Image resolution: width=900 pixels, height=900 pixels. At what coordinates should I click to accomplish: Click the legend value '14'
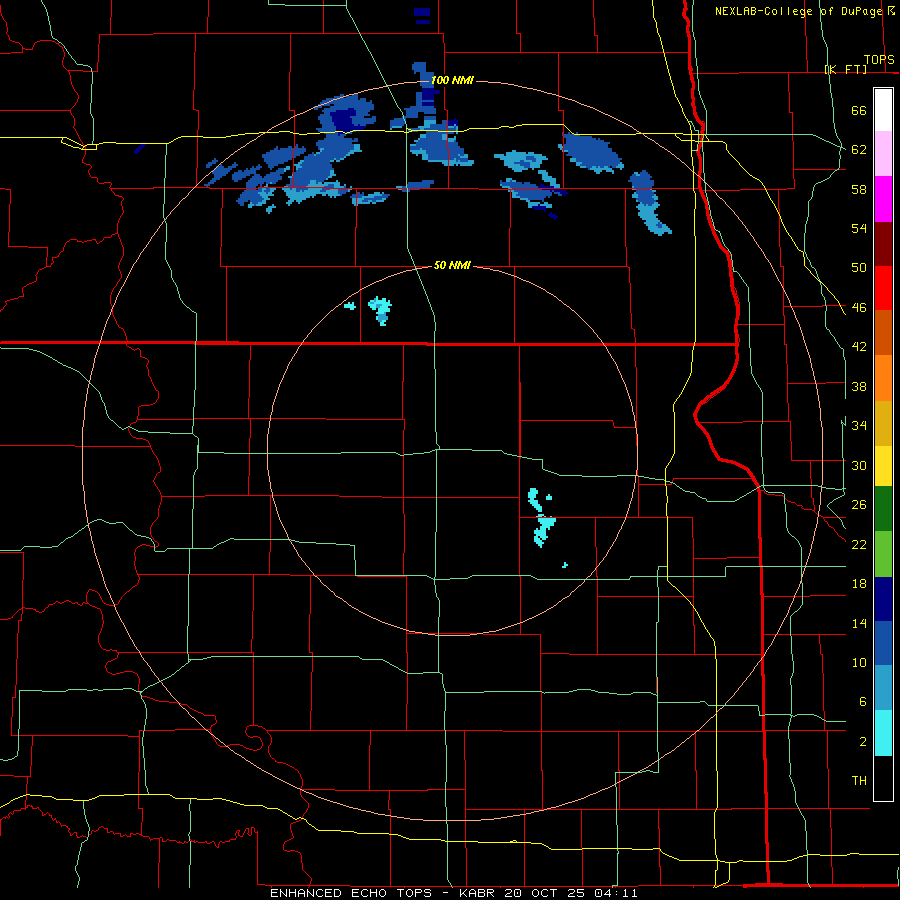point(859,623)
